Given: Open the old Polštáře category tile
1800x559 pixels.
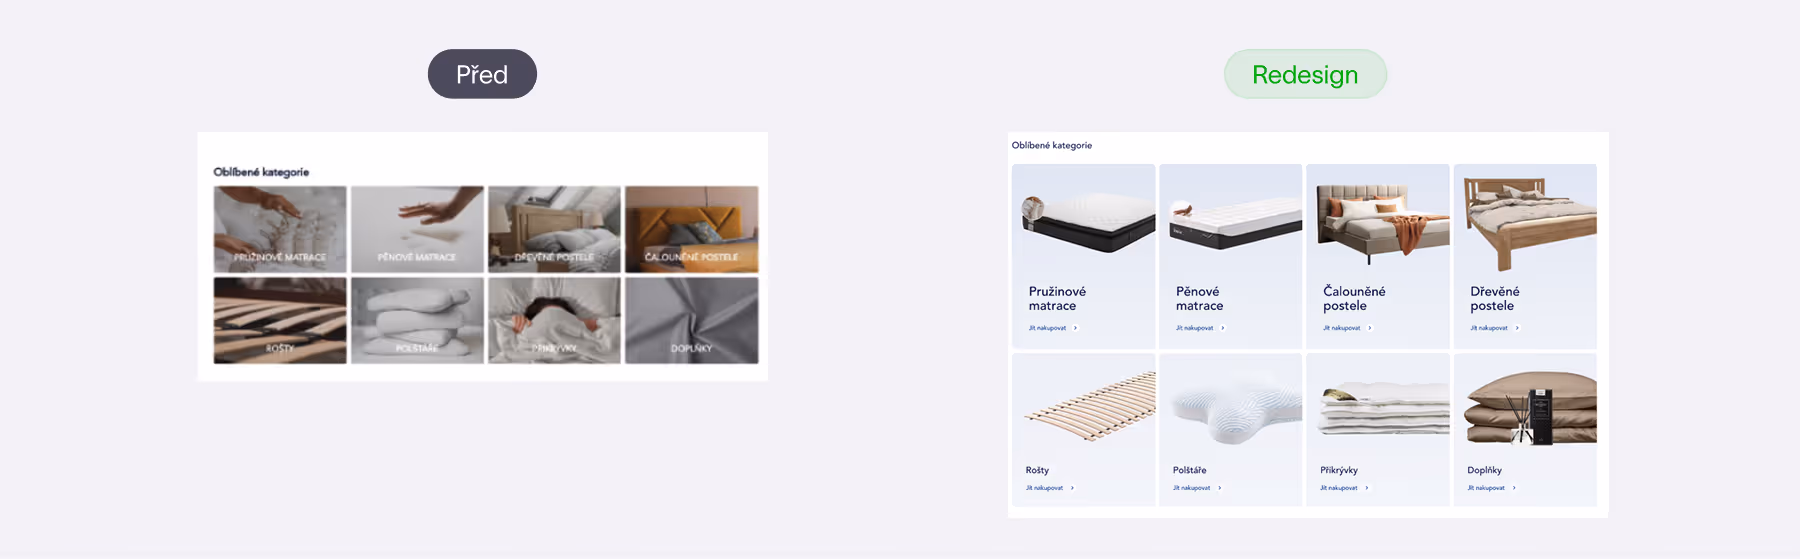Looking at the screenshot, I should (417, 320).
